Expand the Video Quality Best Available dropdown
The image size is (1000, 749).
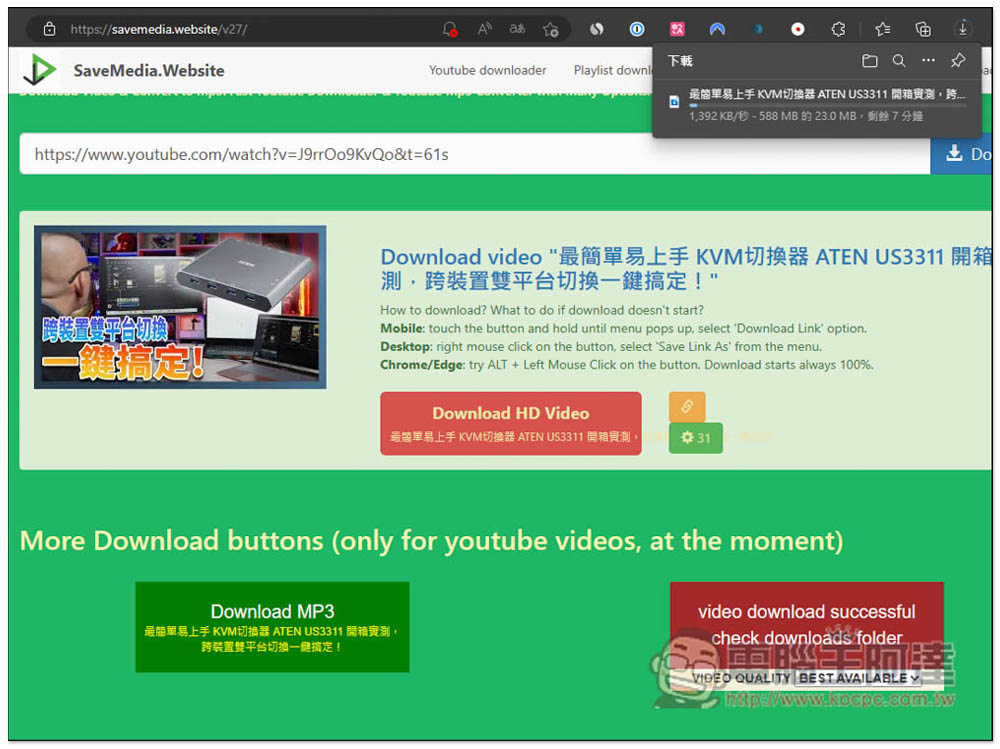coord(858,678)
